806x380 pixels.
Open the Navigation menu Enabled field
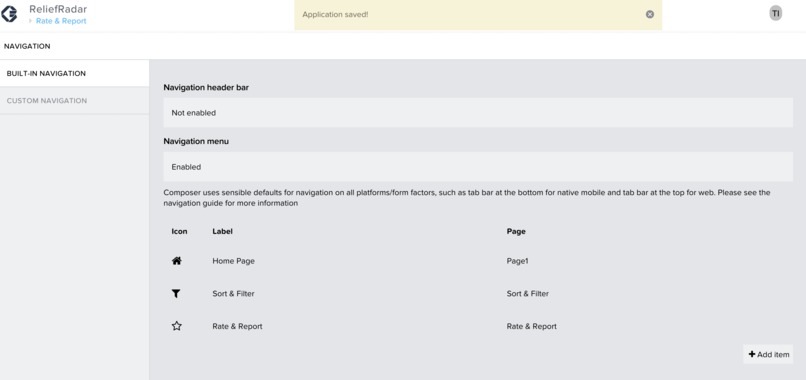point(478,167)
